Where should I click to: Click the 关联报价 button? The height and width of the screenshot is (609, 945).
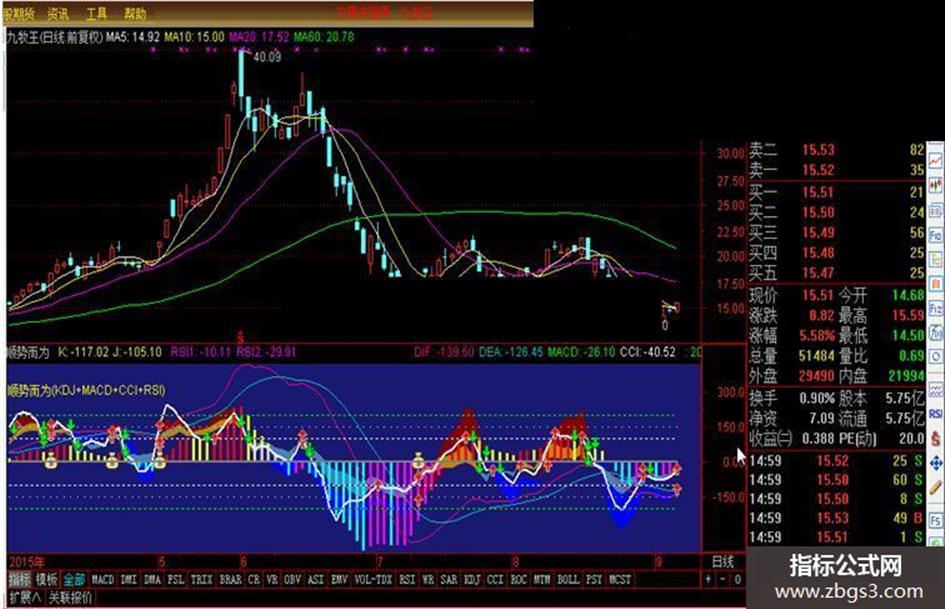click(71, 598)
